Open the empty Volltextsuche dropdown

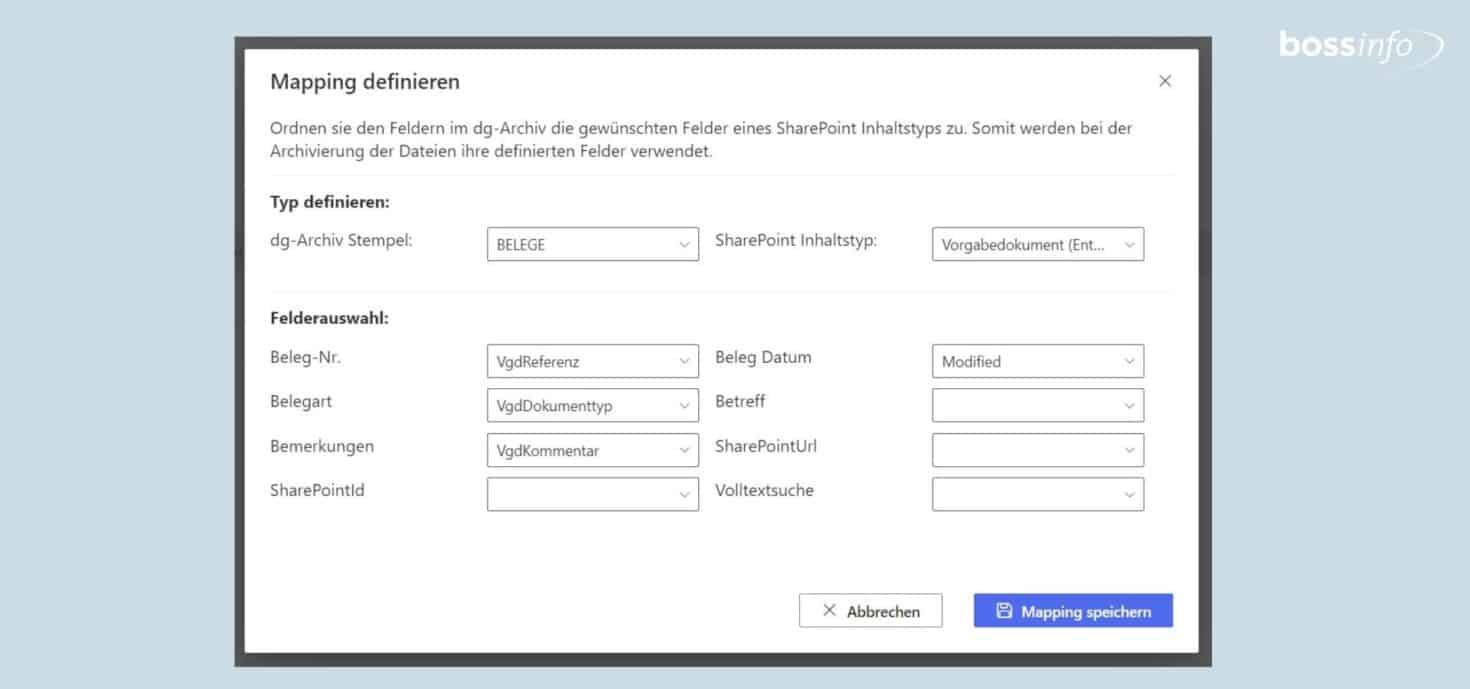1037,494
